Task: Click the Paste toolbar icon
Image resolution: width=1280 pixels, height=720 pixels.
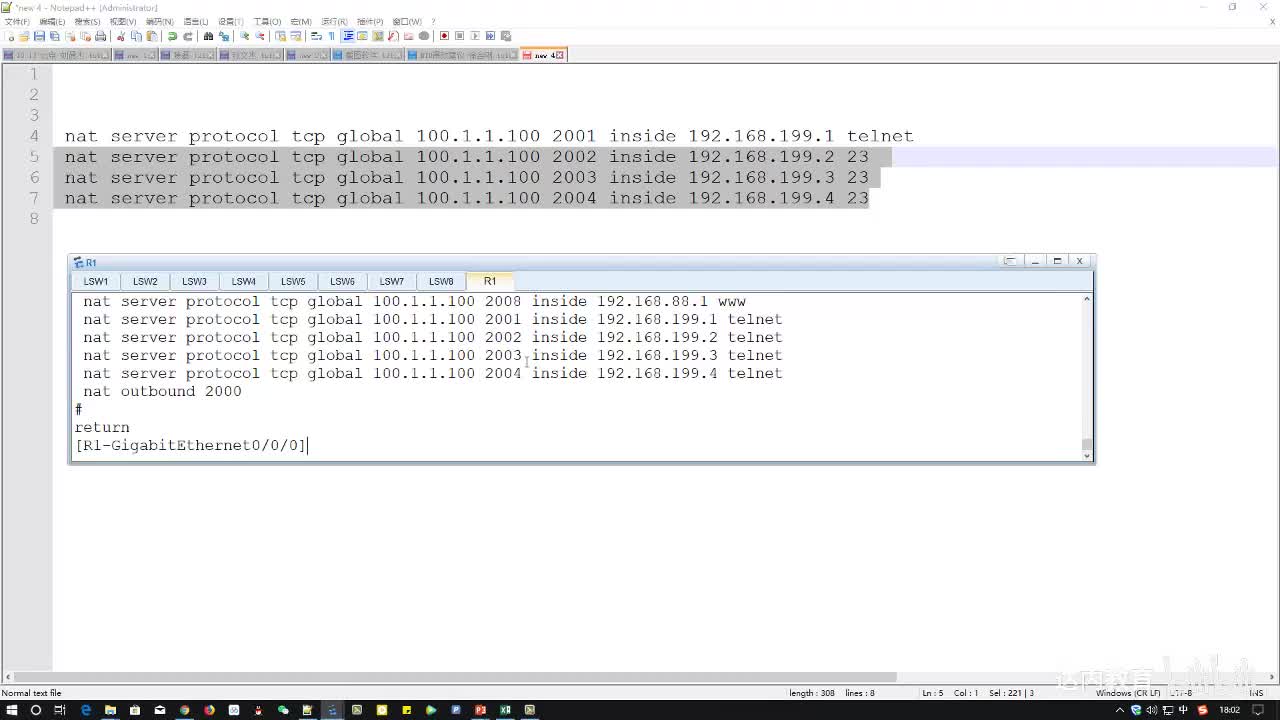Action: [151, 36]
